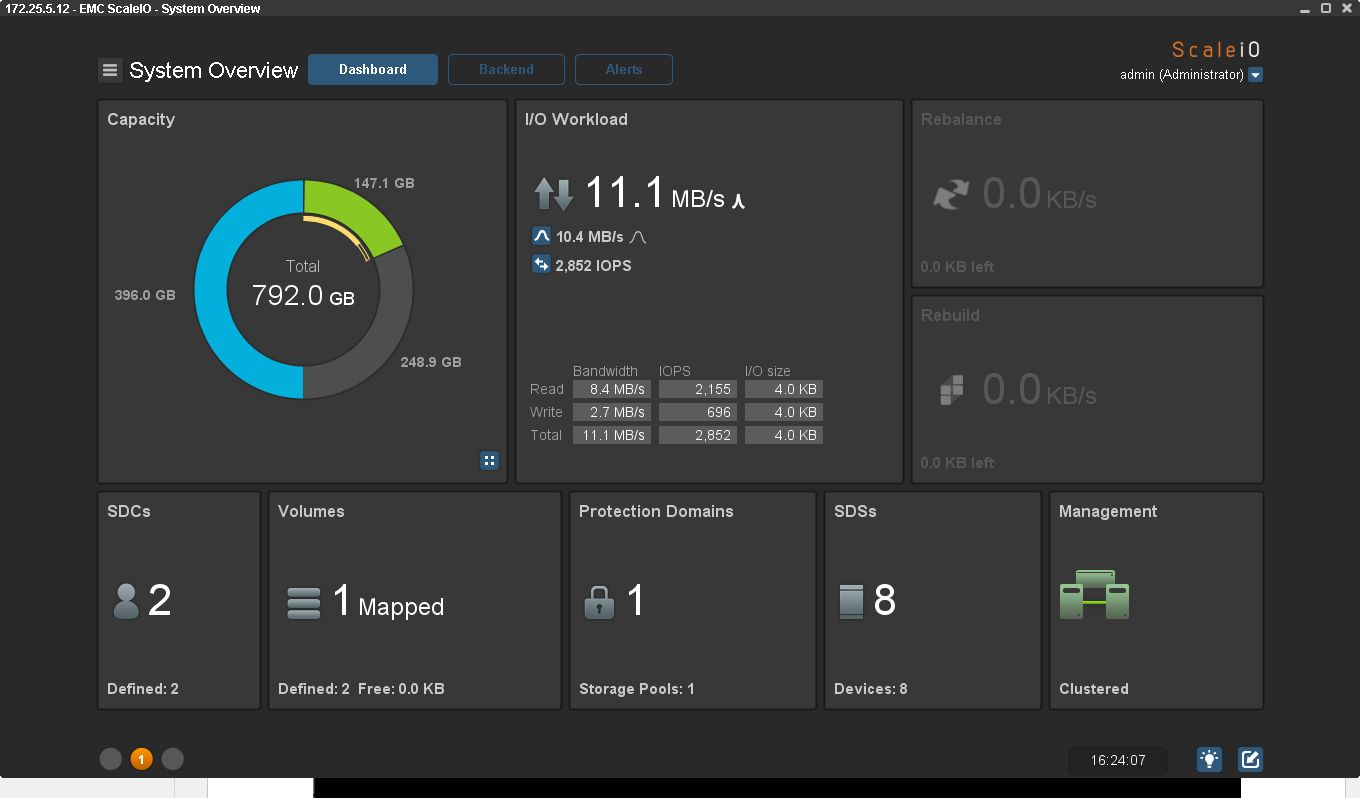
Task: Click the curve icon after 10.4 MB/s
Action: 638,238
